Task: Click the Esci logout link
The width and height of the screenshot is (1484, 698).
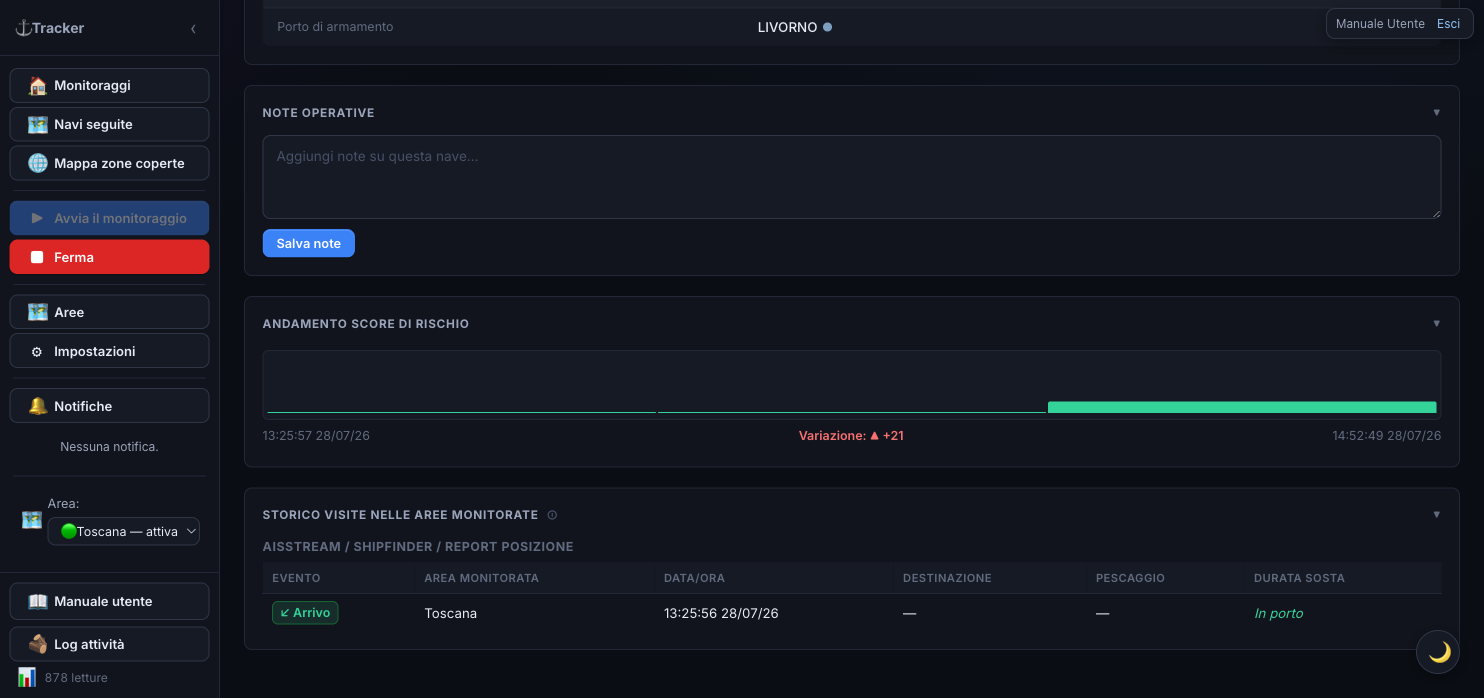Action: click(x=1448, y=24)
